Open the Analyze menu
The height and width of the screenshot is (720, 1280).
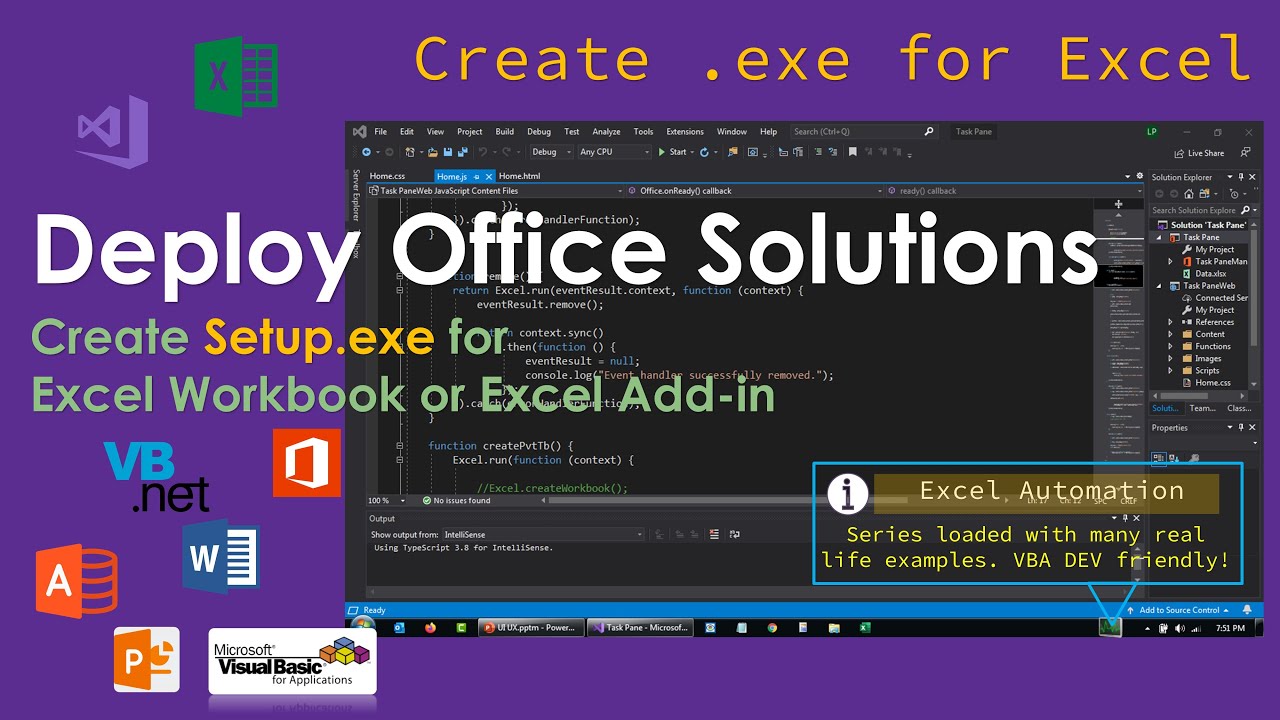pyautogui.click(x=606, y=132)
